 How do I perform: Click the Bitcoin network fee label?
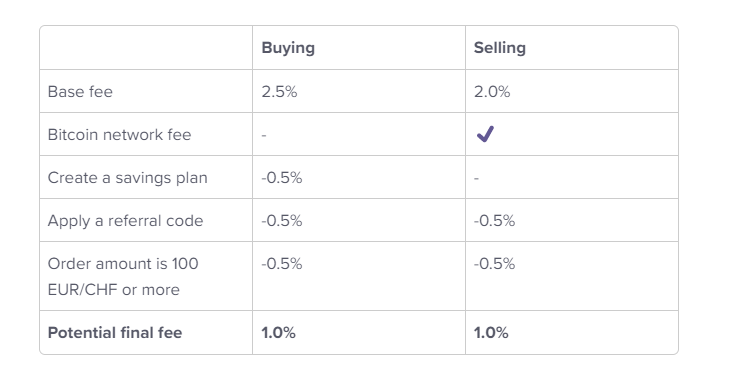pos(120,135)
